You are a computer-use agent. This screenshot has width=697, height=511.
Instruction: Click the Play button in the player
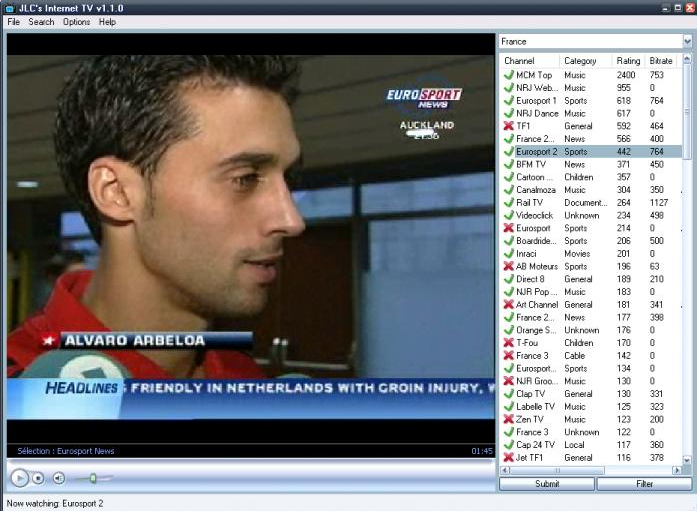click(x=19, y=478)
